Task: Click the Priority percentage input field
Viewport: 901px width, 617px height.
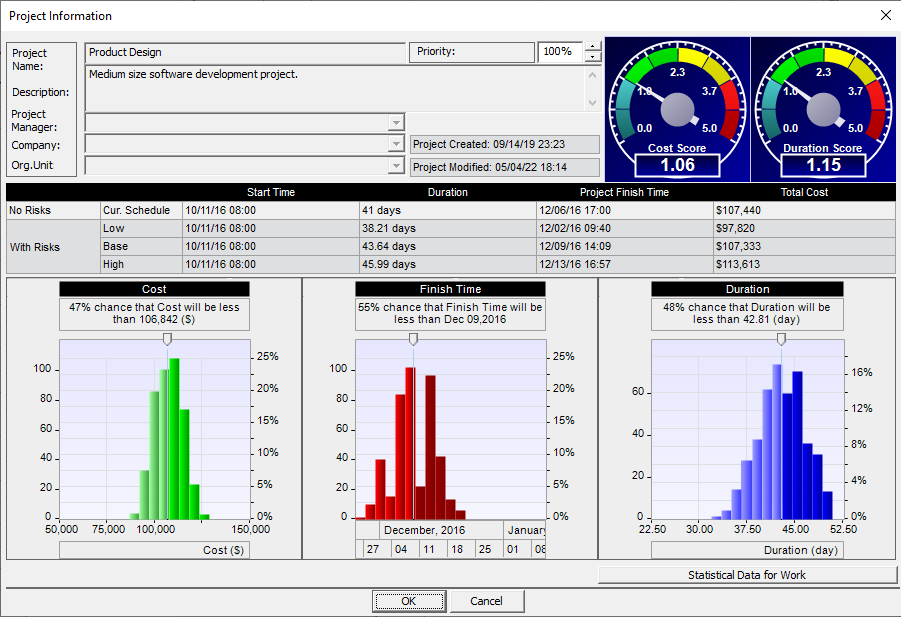Action: click(560, 52)
